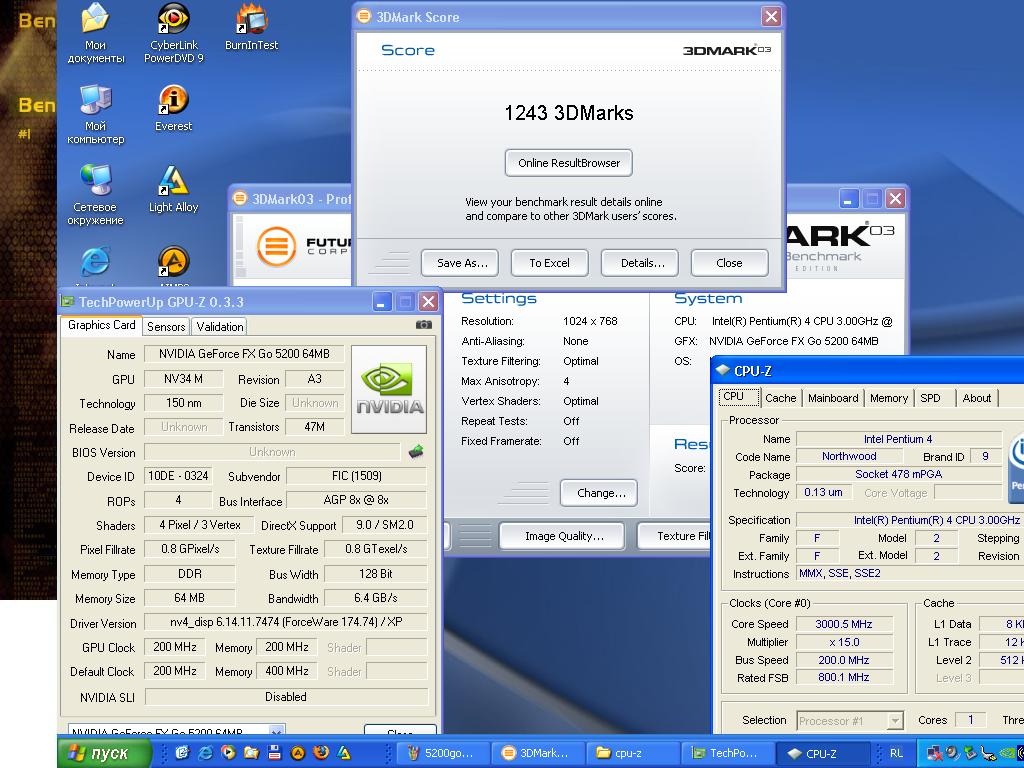Open the Memory tab in CPU-Z
This screenshot has height=768, width=1024.
(x=889, y=398)
